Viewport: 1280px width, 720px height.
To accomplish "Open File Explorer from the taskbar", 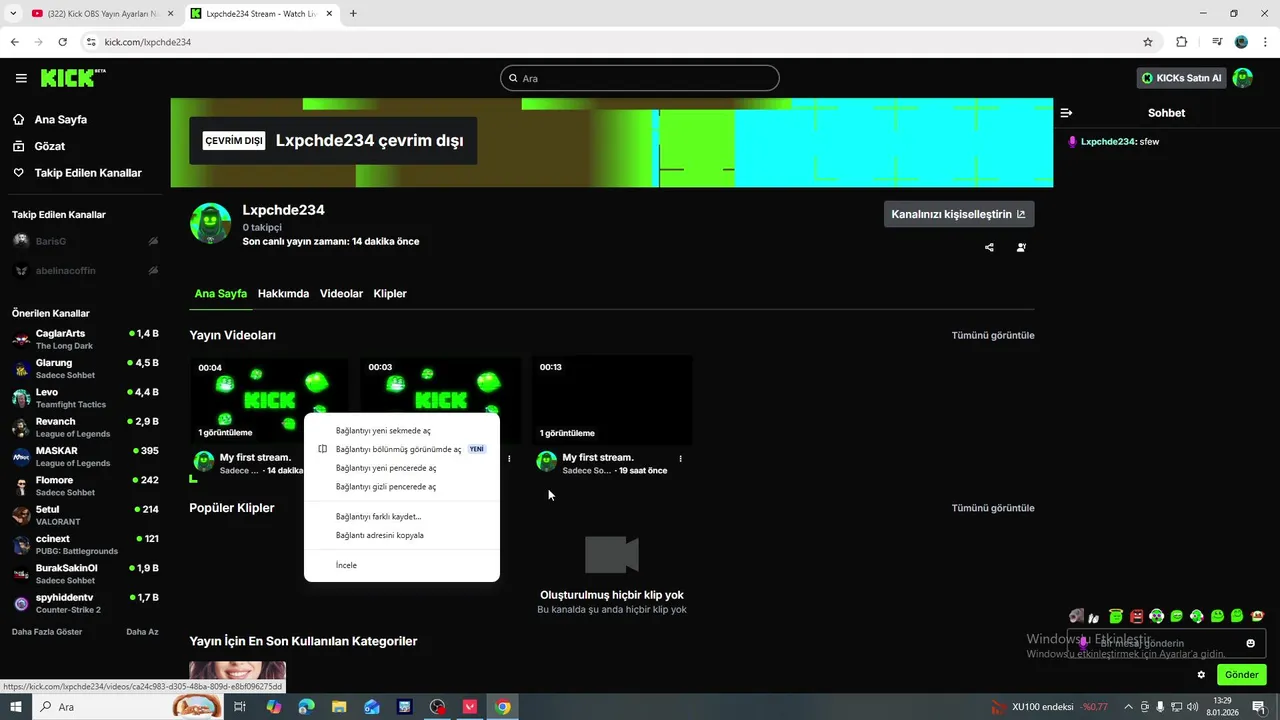I will click(x=339, y=707).
